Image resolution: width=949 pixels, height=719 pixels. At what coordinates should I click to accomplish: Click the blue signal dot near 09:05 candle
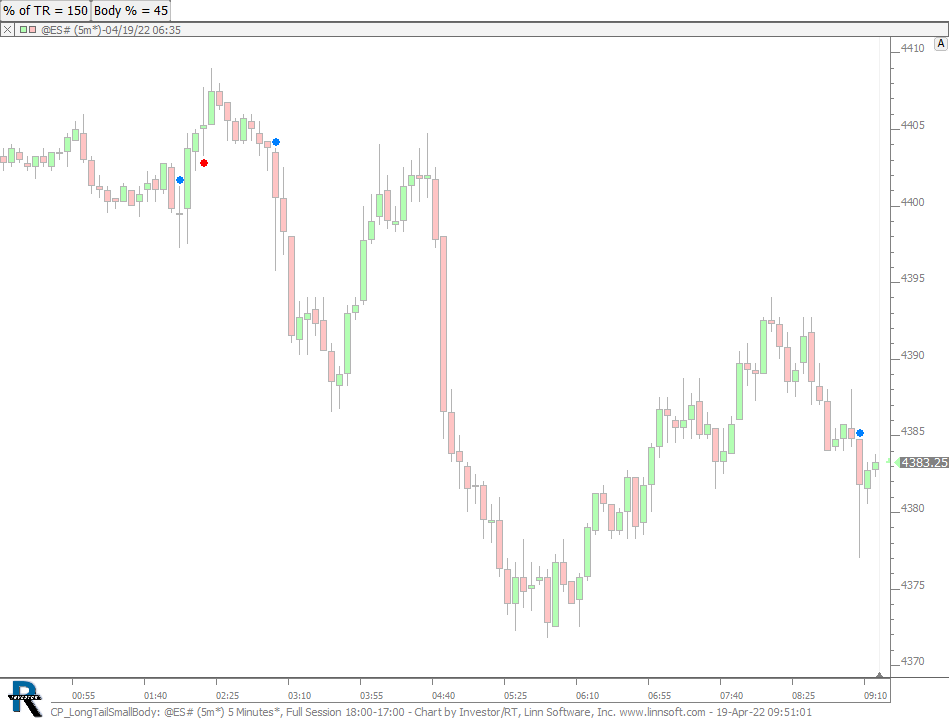(860, 433)
